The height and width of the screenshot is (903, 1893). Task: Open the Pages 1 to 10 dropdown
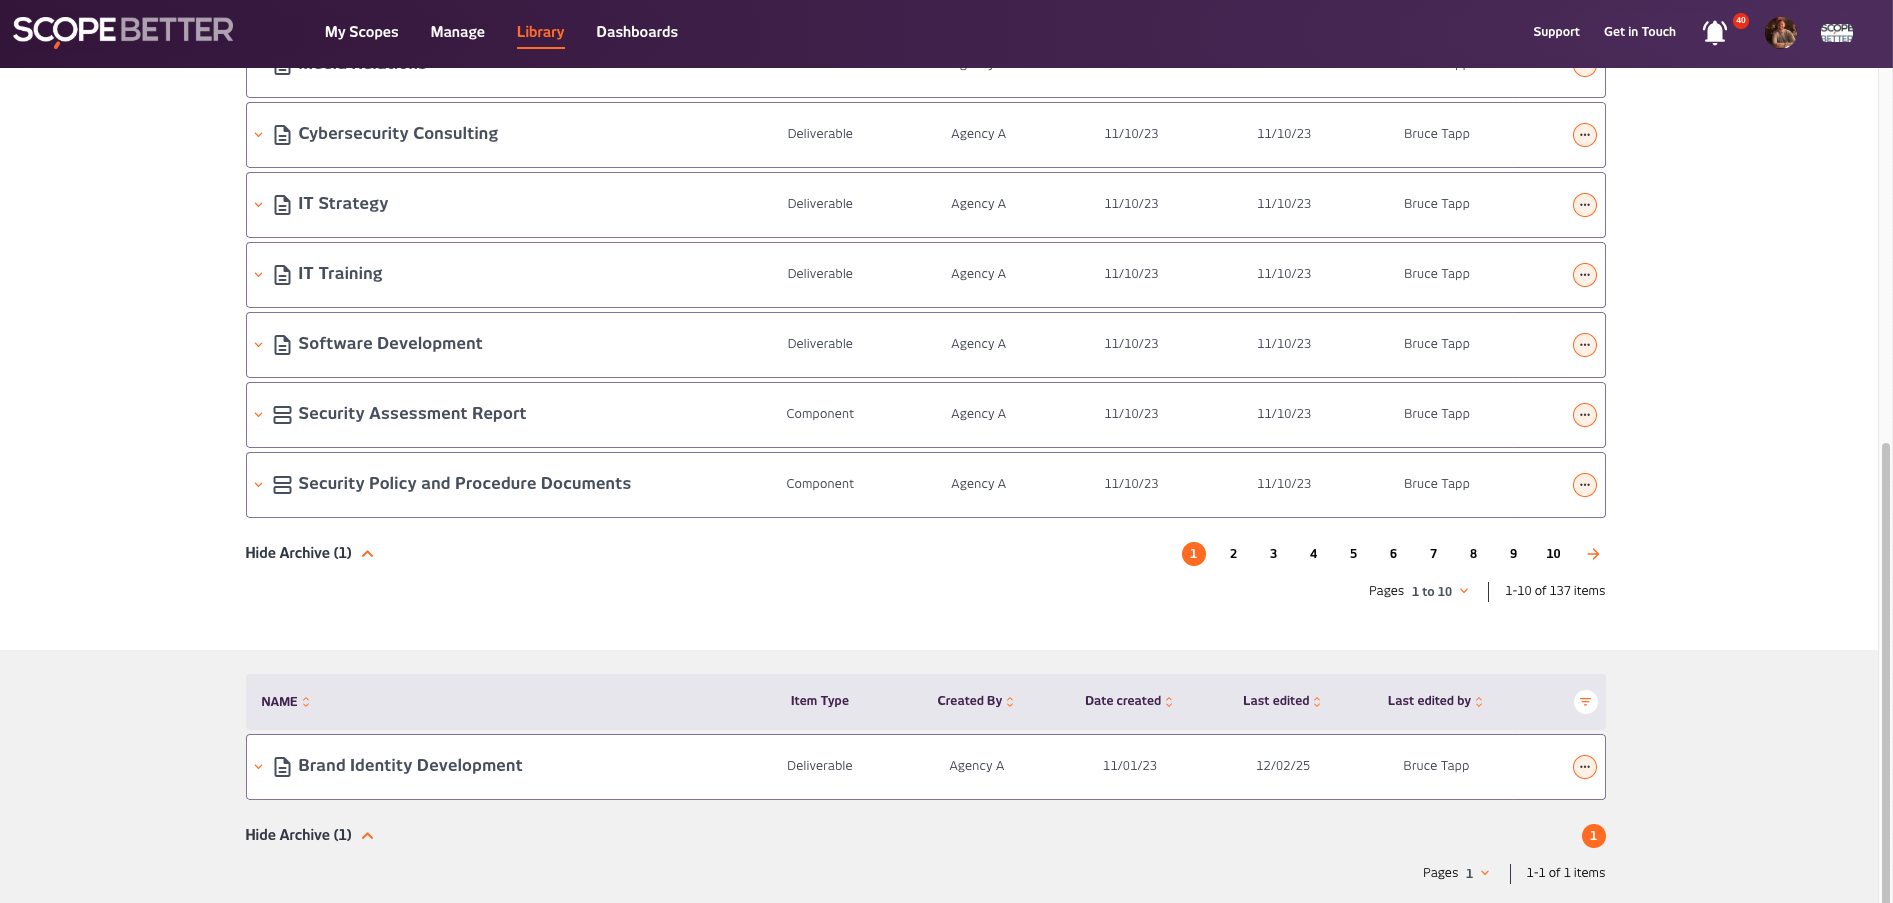click(1440, 592)
